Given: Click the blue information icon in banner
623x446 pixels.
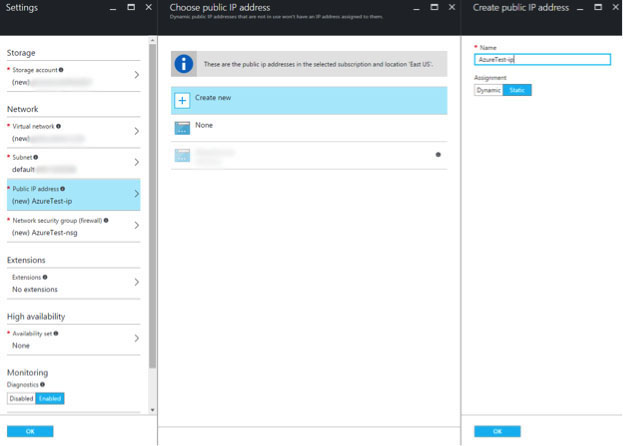Looking at the screenshot, I should 184,64.
